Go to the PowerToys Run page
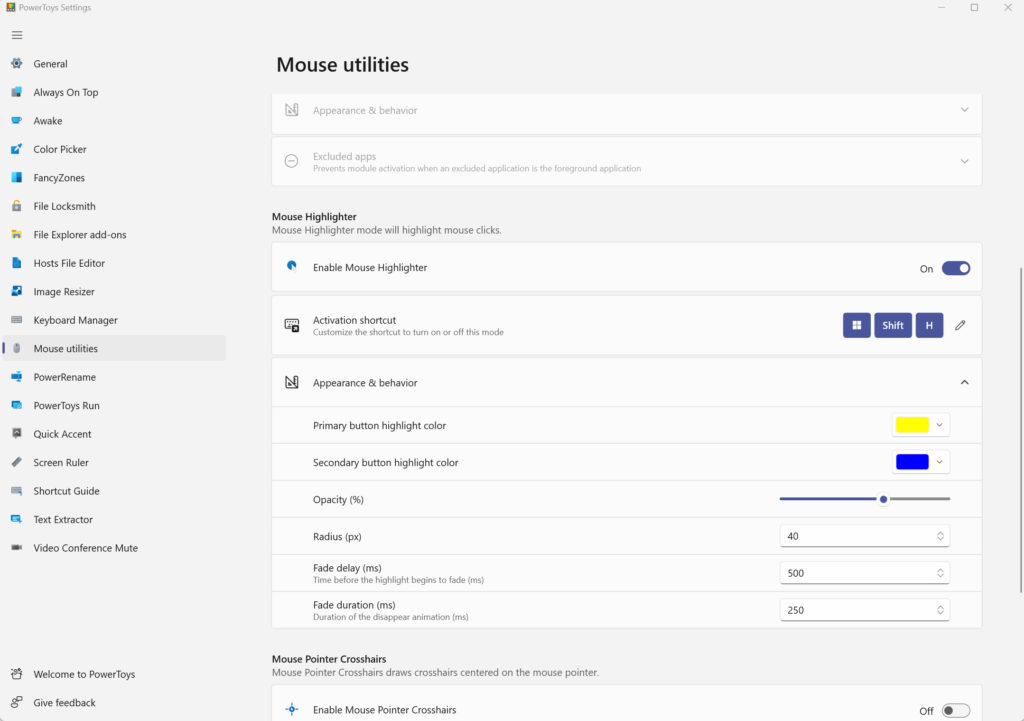Viewport: 1024px width, 721px height. 66,406
